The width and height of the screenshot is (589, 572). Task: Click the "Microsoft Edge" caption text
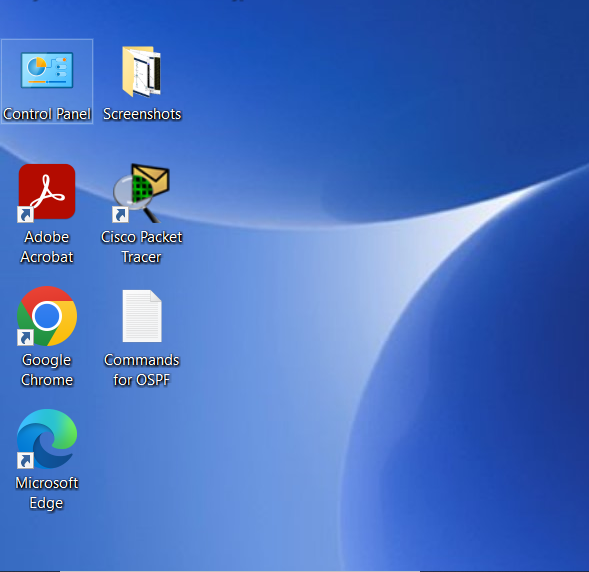(47, 493)
